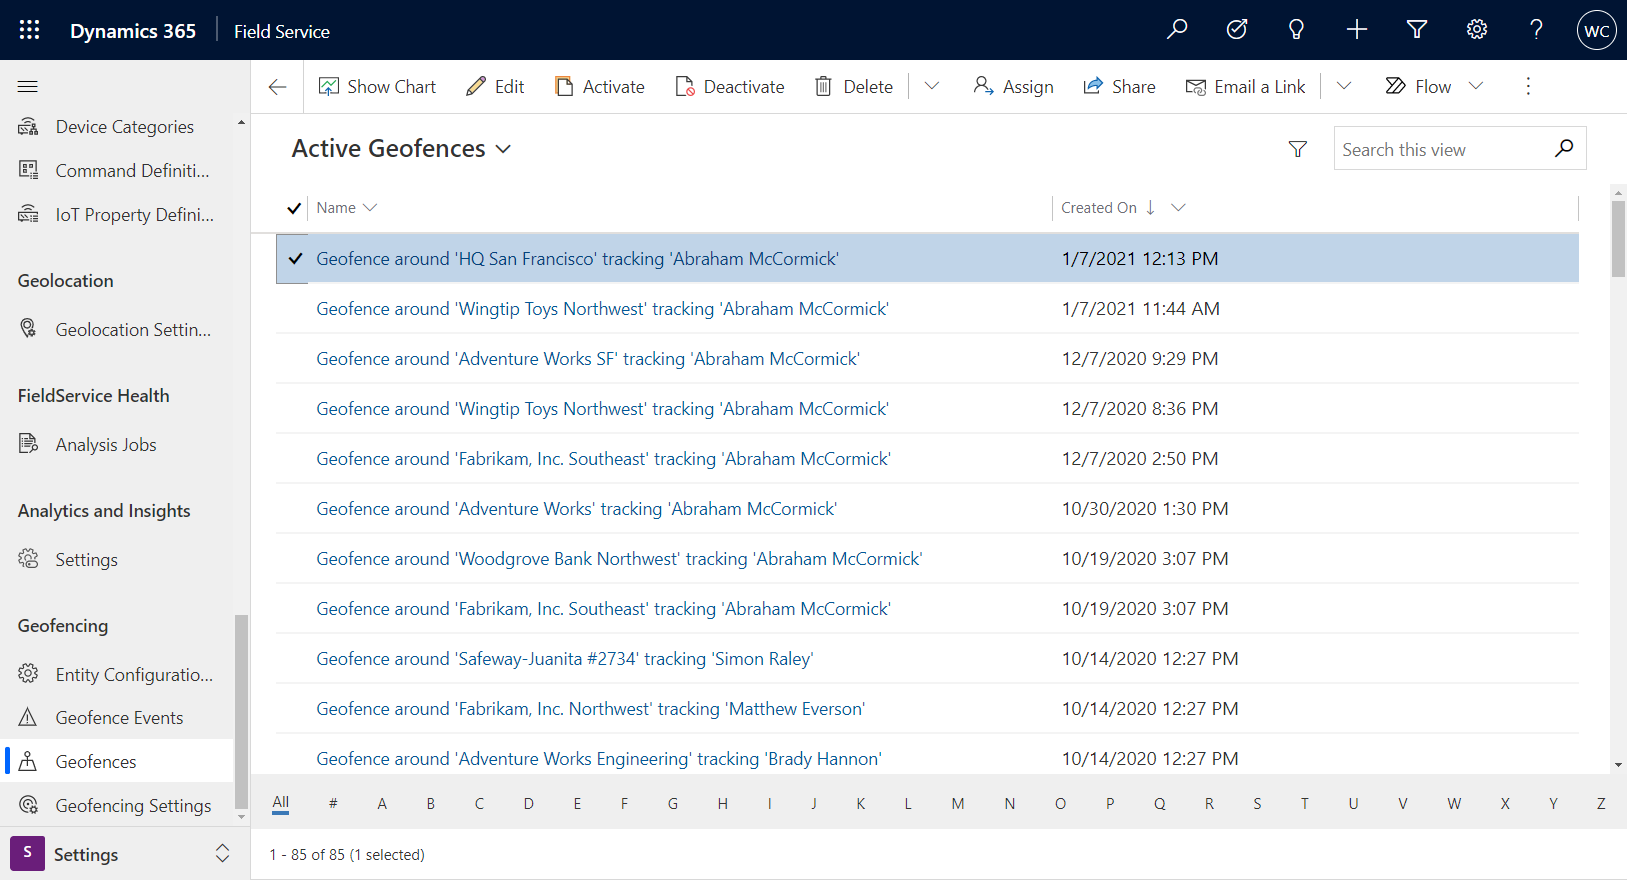Click the search view magnifier button
This screenshot has height=880, width=1627.
[x=1565, y=149]
